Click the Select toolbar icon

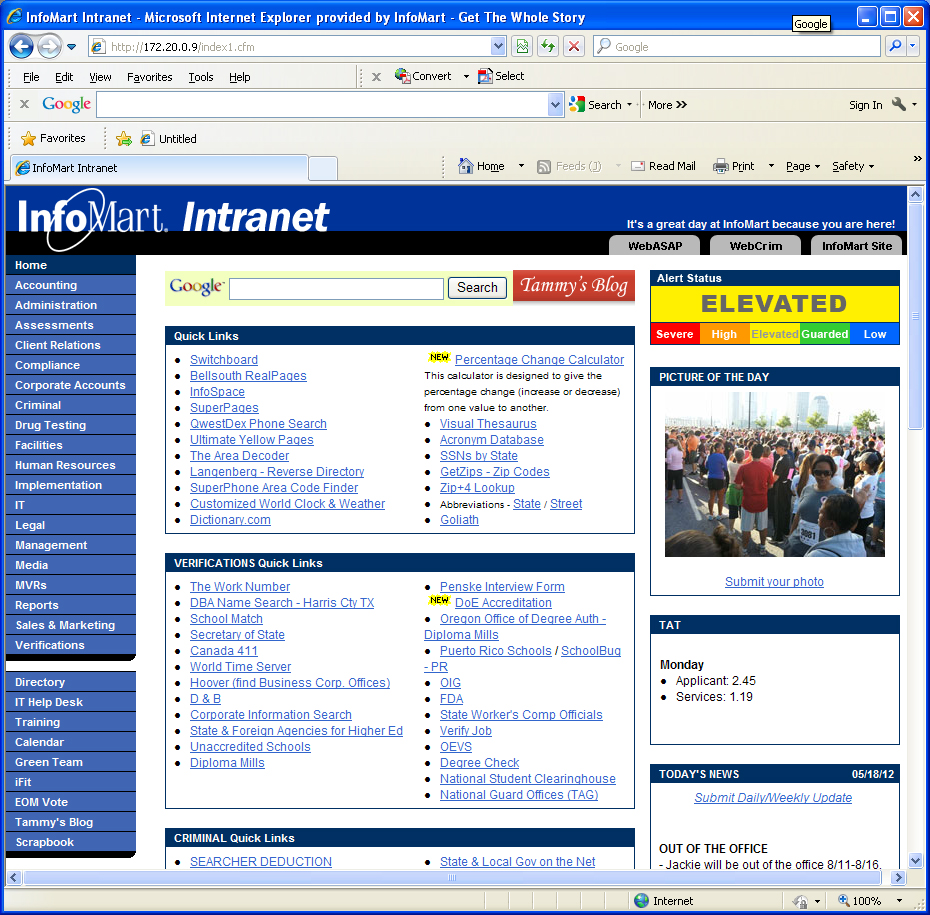click(501, 76)
